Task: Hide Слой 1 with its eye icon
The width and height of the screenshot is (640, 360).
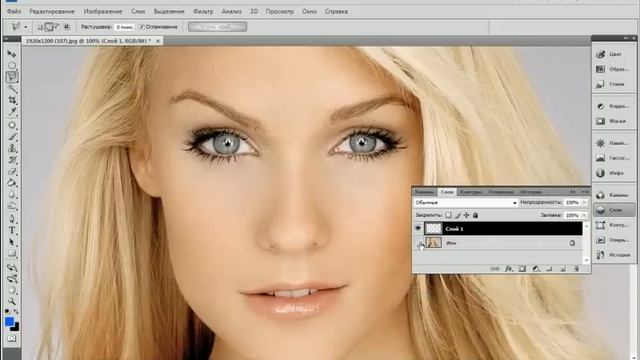Action: coord(418,229)
